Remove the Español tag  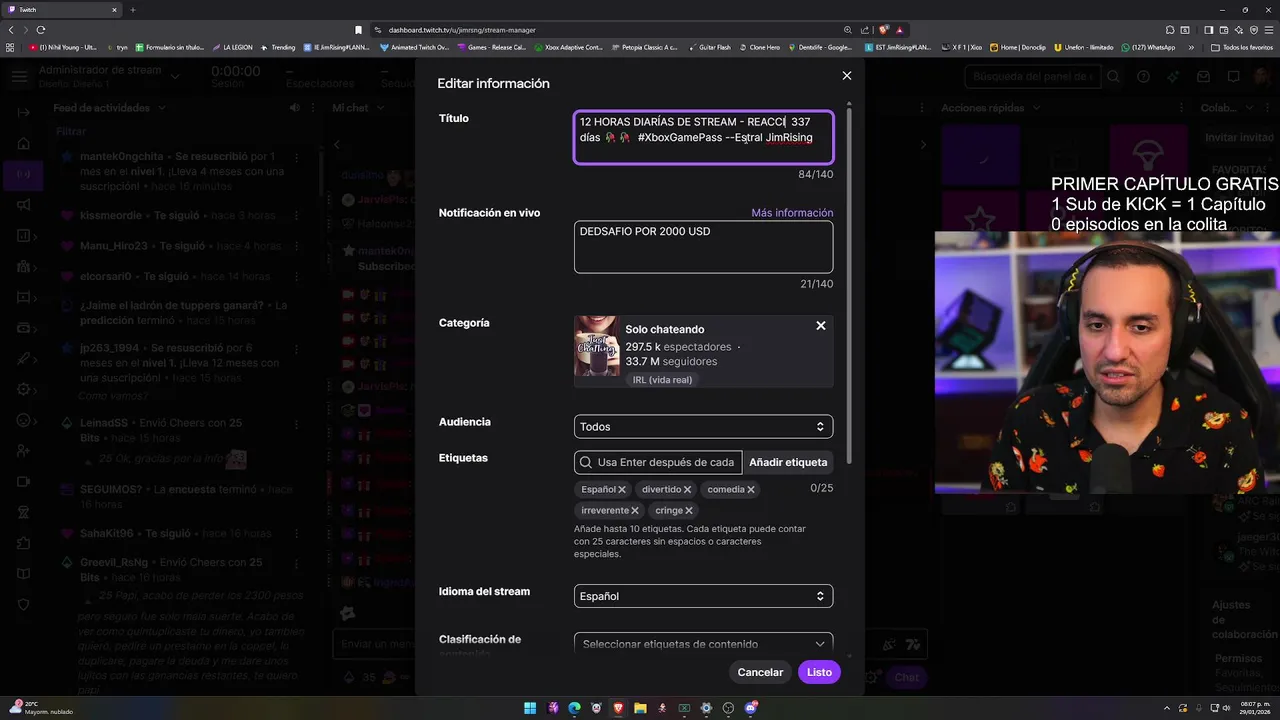(x=622, y=490)
